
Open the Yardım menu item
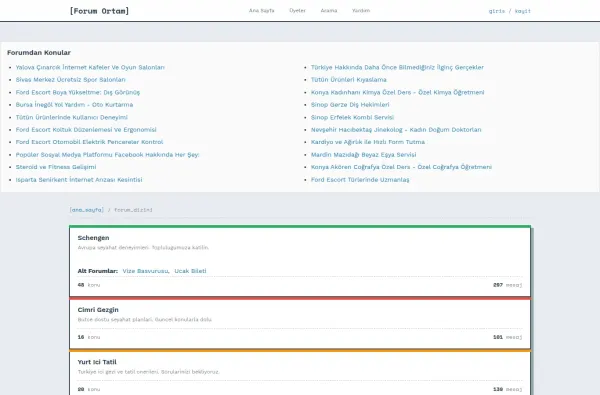pyautogui.click(x=361, y=11)
